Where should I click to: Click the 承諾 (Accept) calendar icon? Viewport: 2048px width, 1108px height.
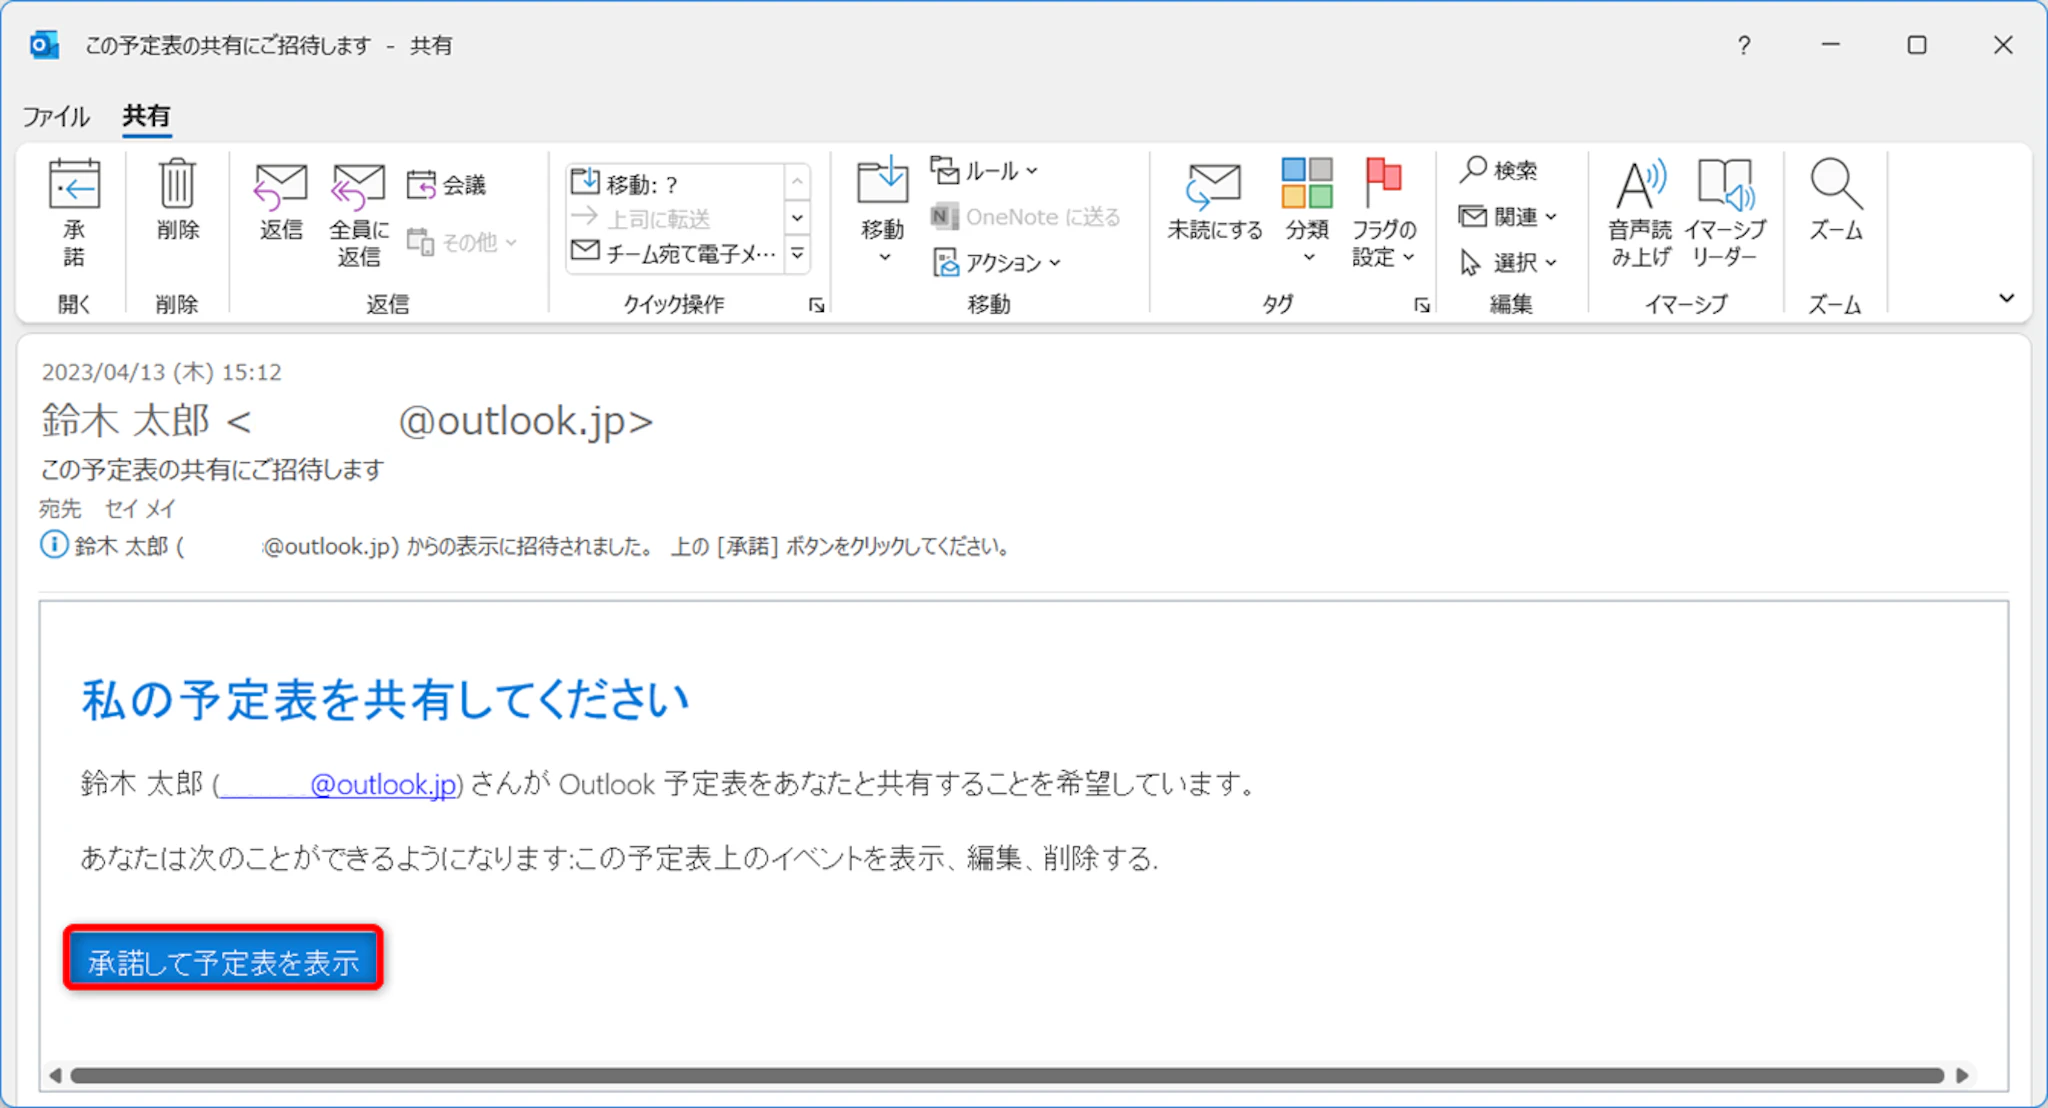click(74, 186)
